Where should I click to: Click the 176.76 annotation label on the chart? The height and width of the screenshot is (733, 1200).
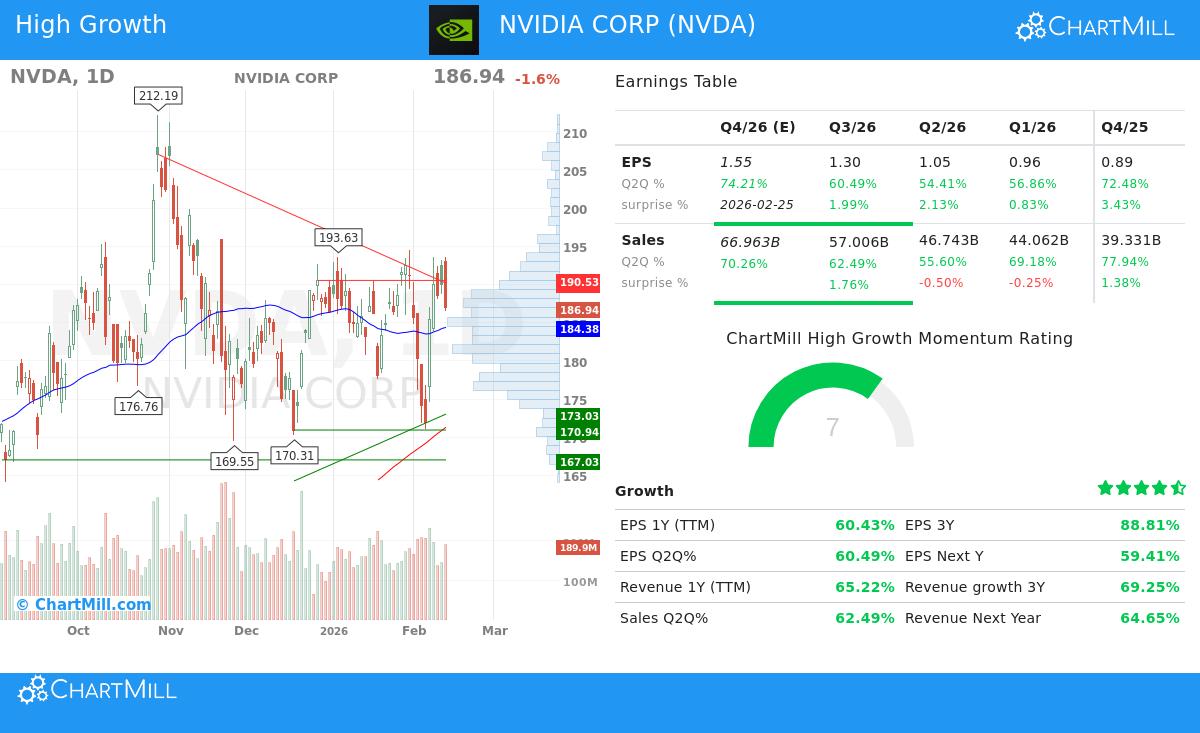click(138, 407)
